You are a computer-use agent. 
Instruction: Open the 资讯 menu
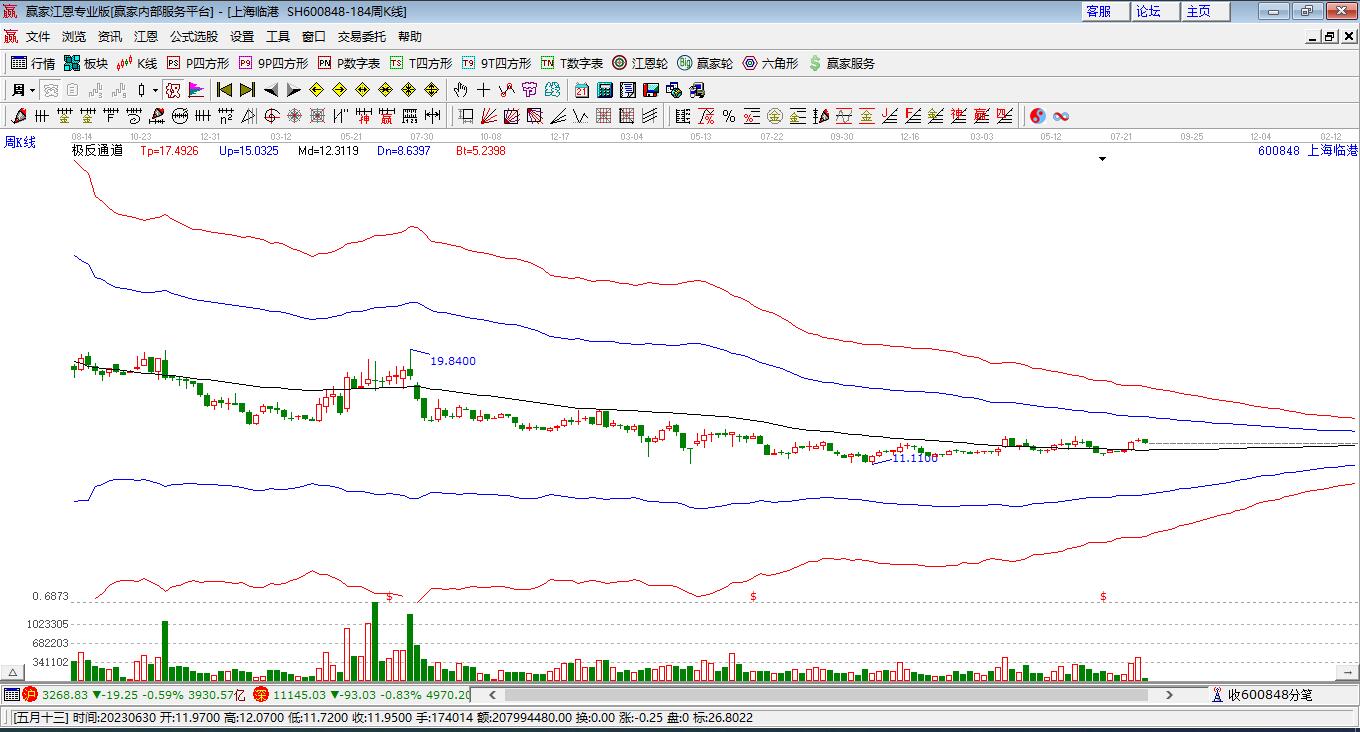110,36
